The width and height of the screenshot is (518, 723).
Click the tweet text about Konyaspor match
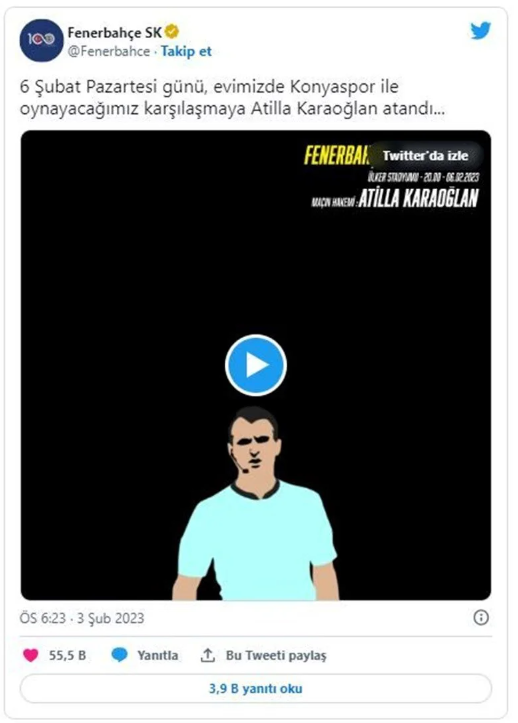tap(232, 98)
